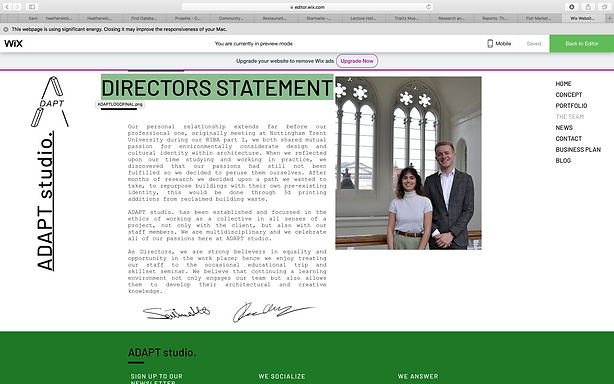Switch to the Projekte - D... tab
The height and width of the screenshot is (384, 614).
[188, 18]
